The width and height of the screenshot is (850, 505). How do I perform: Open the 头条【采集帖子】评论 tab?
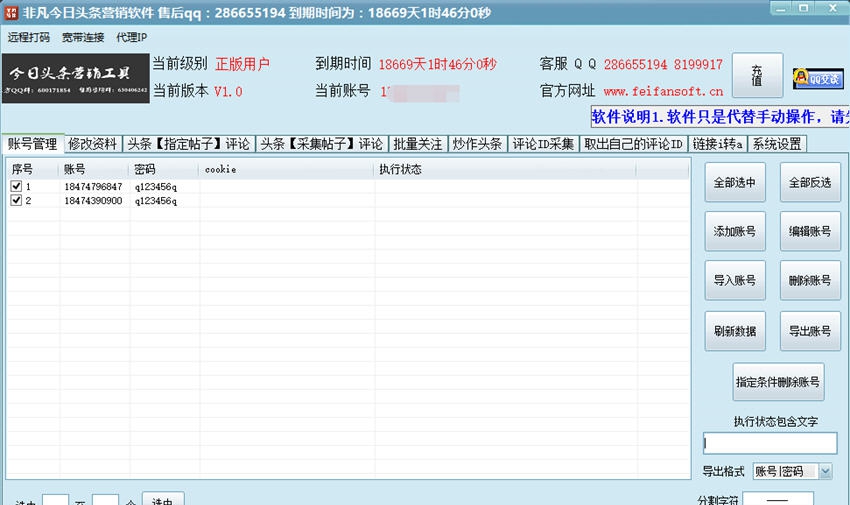[x=322, y=144]
